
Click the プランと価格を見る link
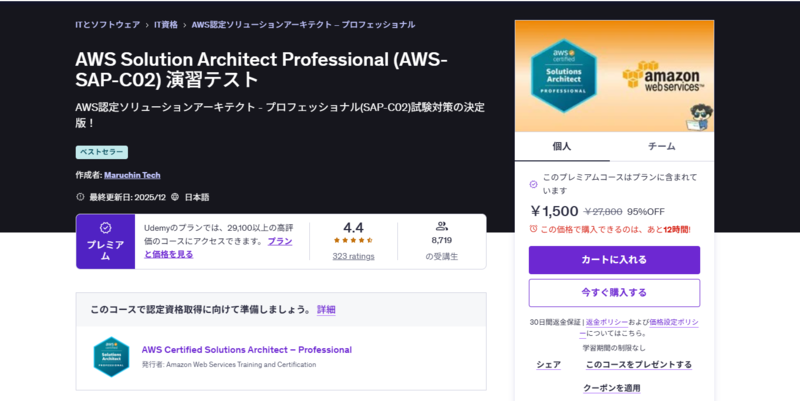tap(218, 247)
